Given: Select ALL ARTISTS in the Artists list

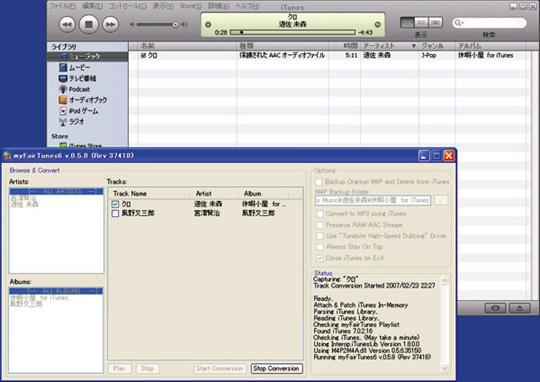Looking at the screenshot, I should (x=56, y=192).
